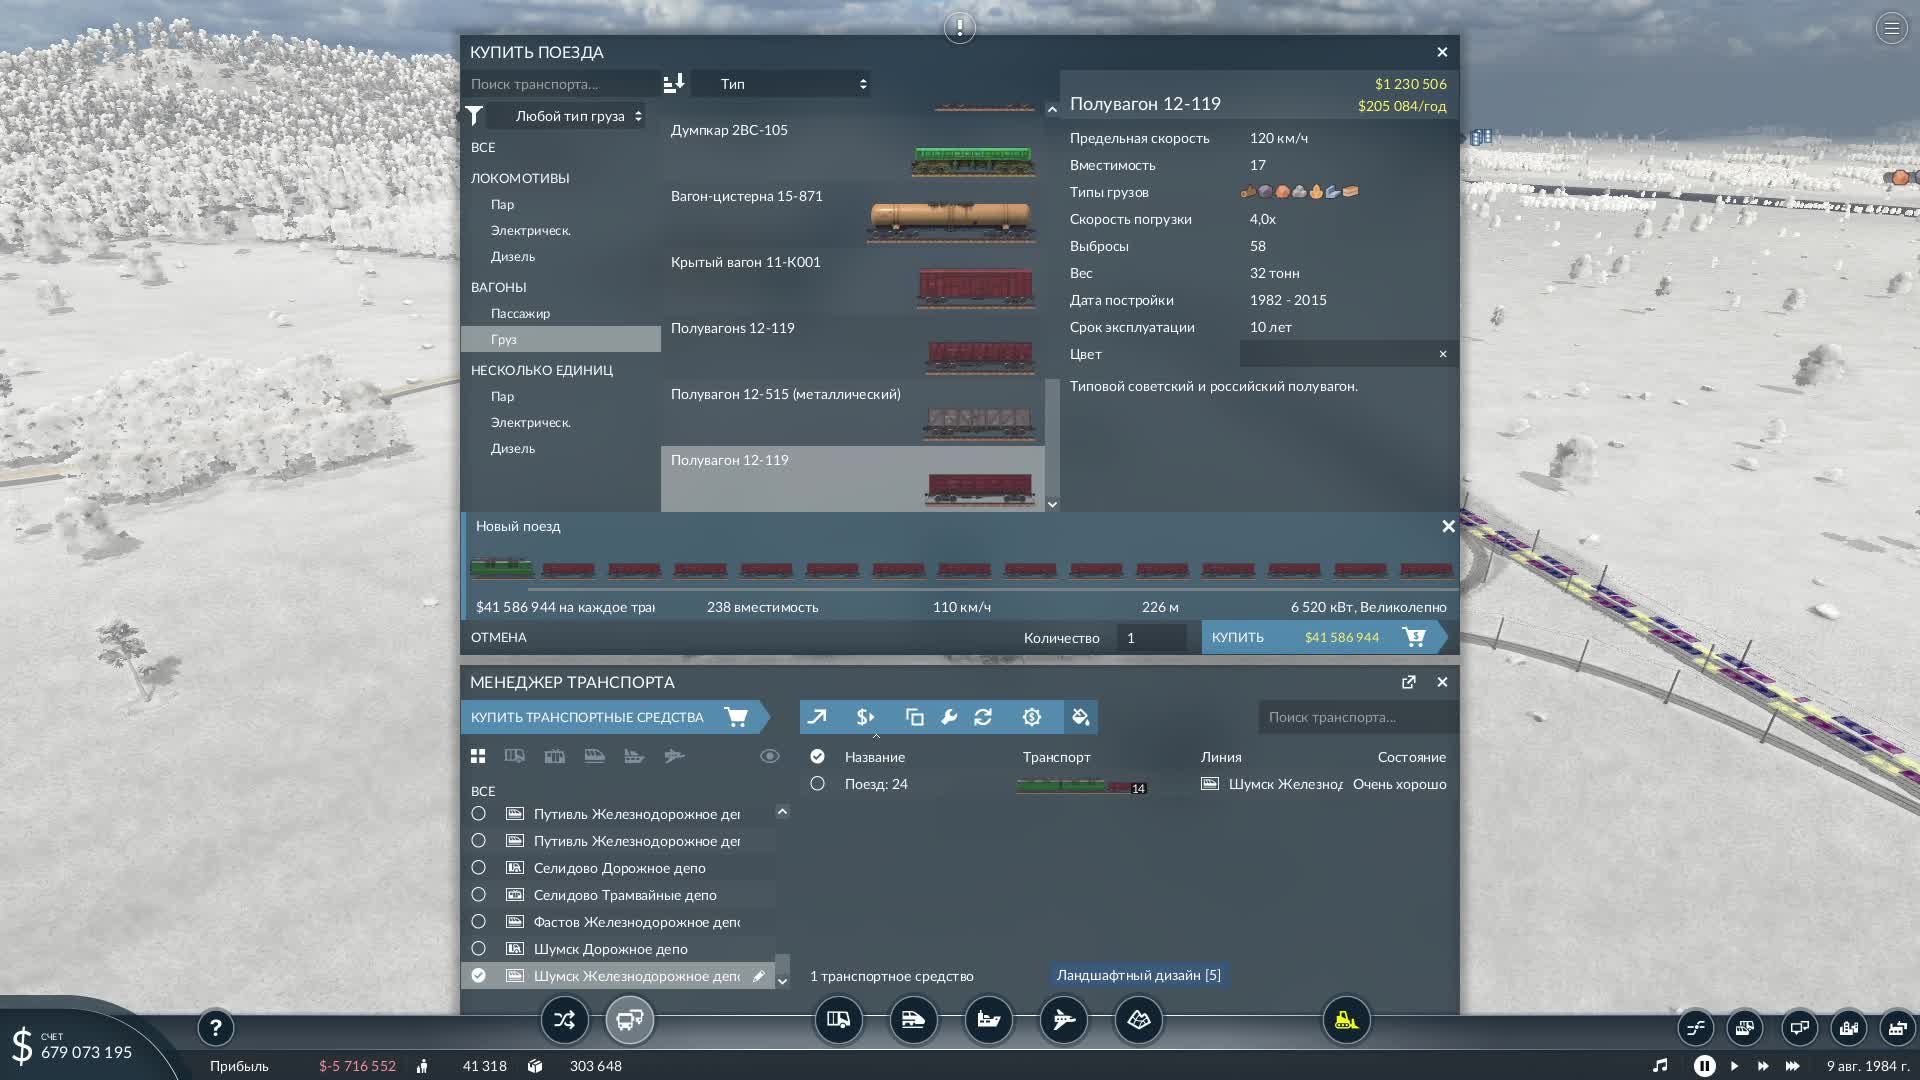Click the send-to-line arrow icon
The width and height of the screenshot is (1920, 1080).
click(x=818, y=717)
